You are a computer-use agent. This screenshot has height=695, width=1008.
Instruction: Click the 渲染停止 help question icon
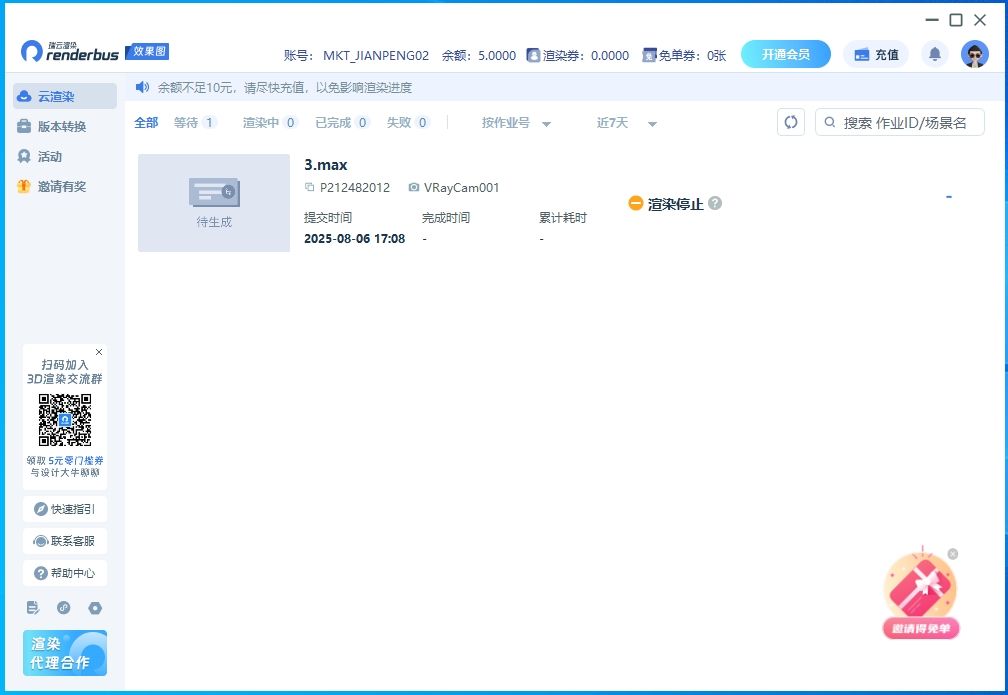tap(715, 203)
